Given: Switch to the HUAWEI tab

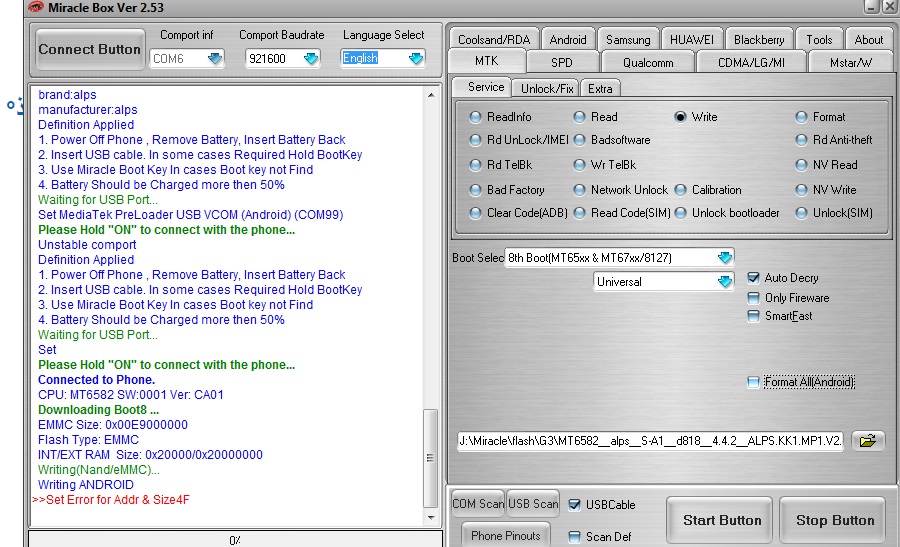Looking at the screenshot, I should tap(692, 39).
